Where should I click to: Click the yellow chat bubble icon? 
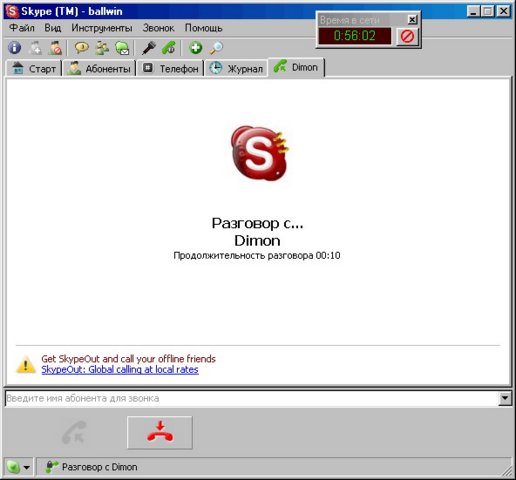click(x=81, y=48)
